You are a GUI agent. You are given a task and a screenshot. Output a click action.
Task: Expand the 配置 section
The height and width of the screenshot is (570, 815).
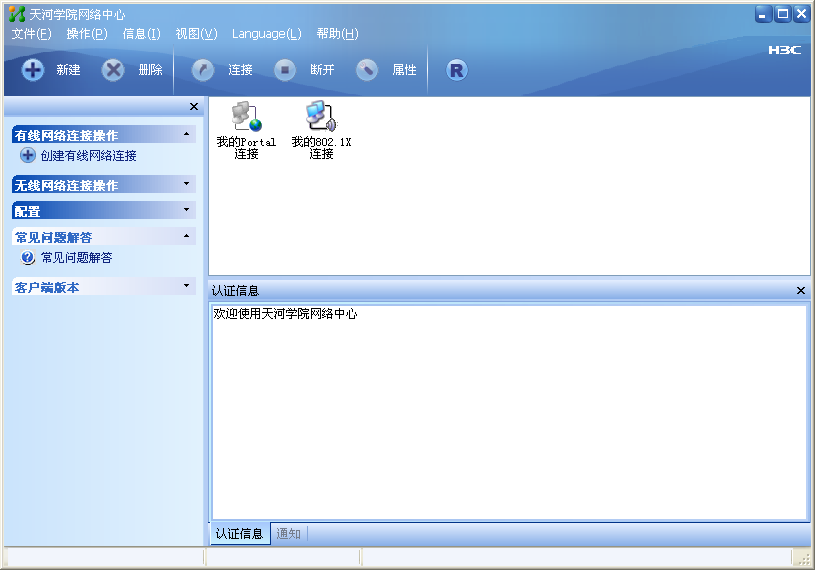click(x=186, y=210)
